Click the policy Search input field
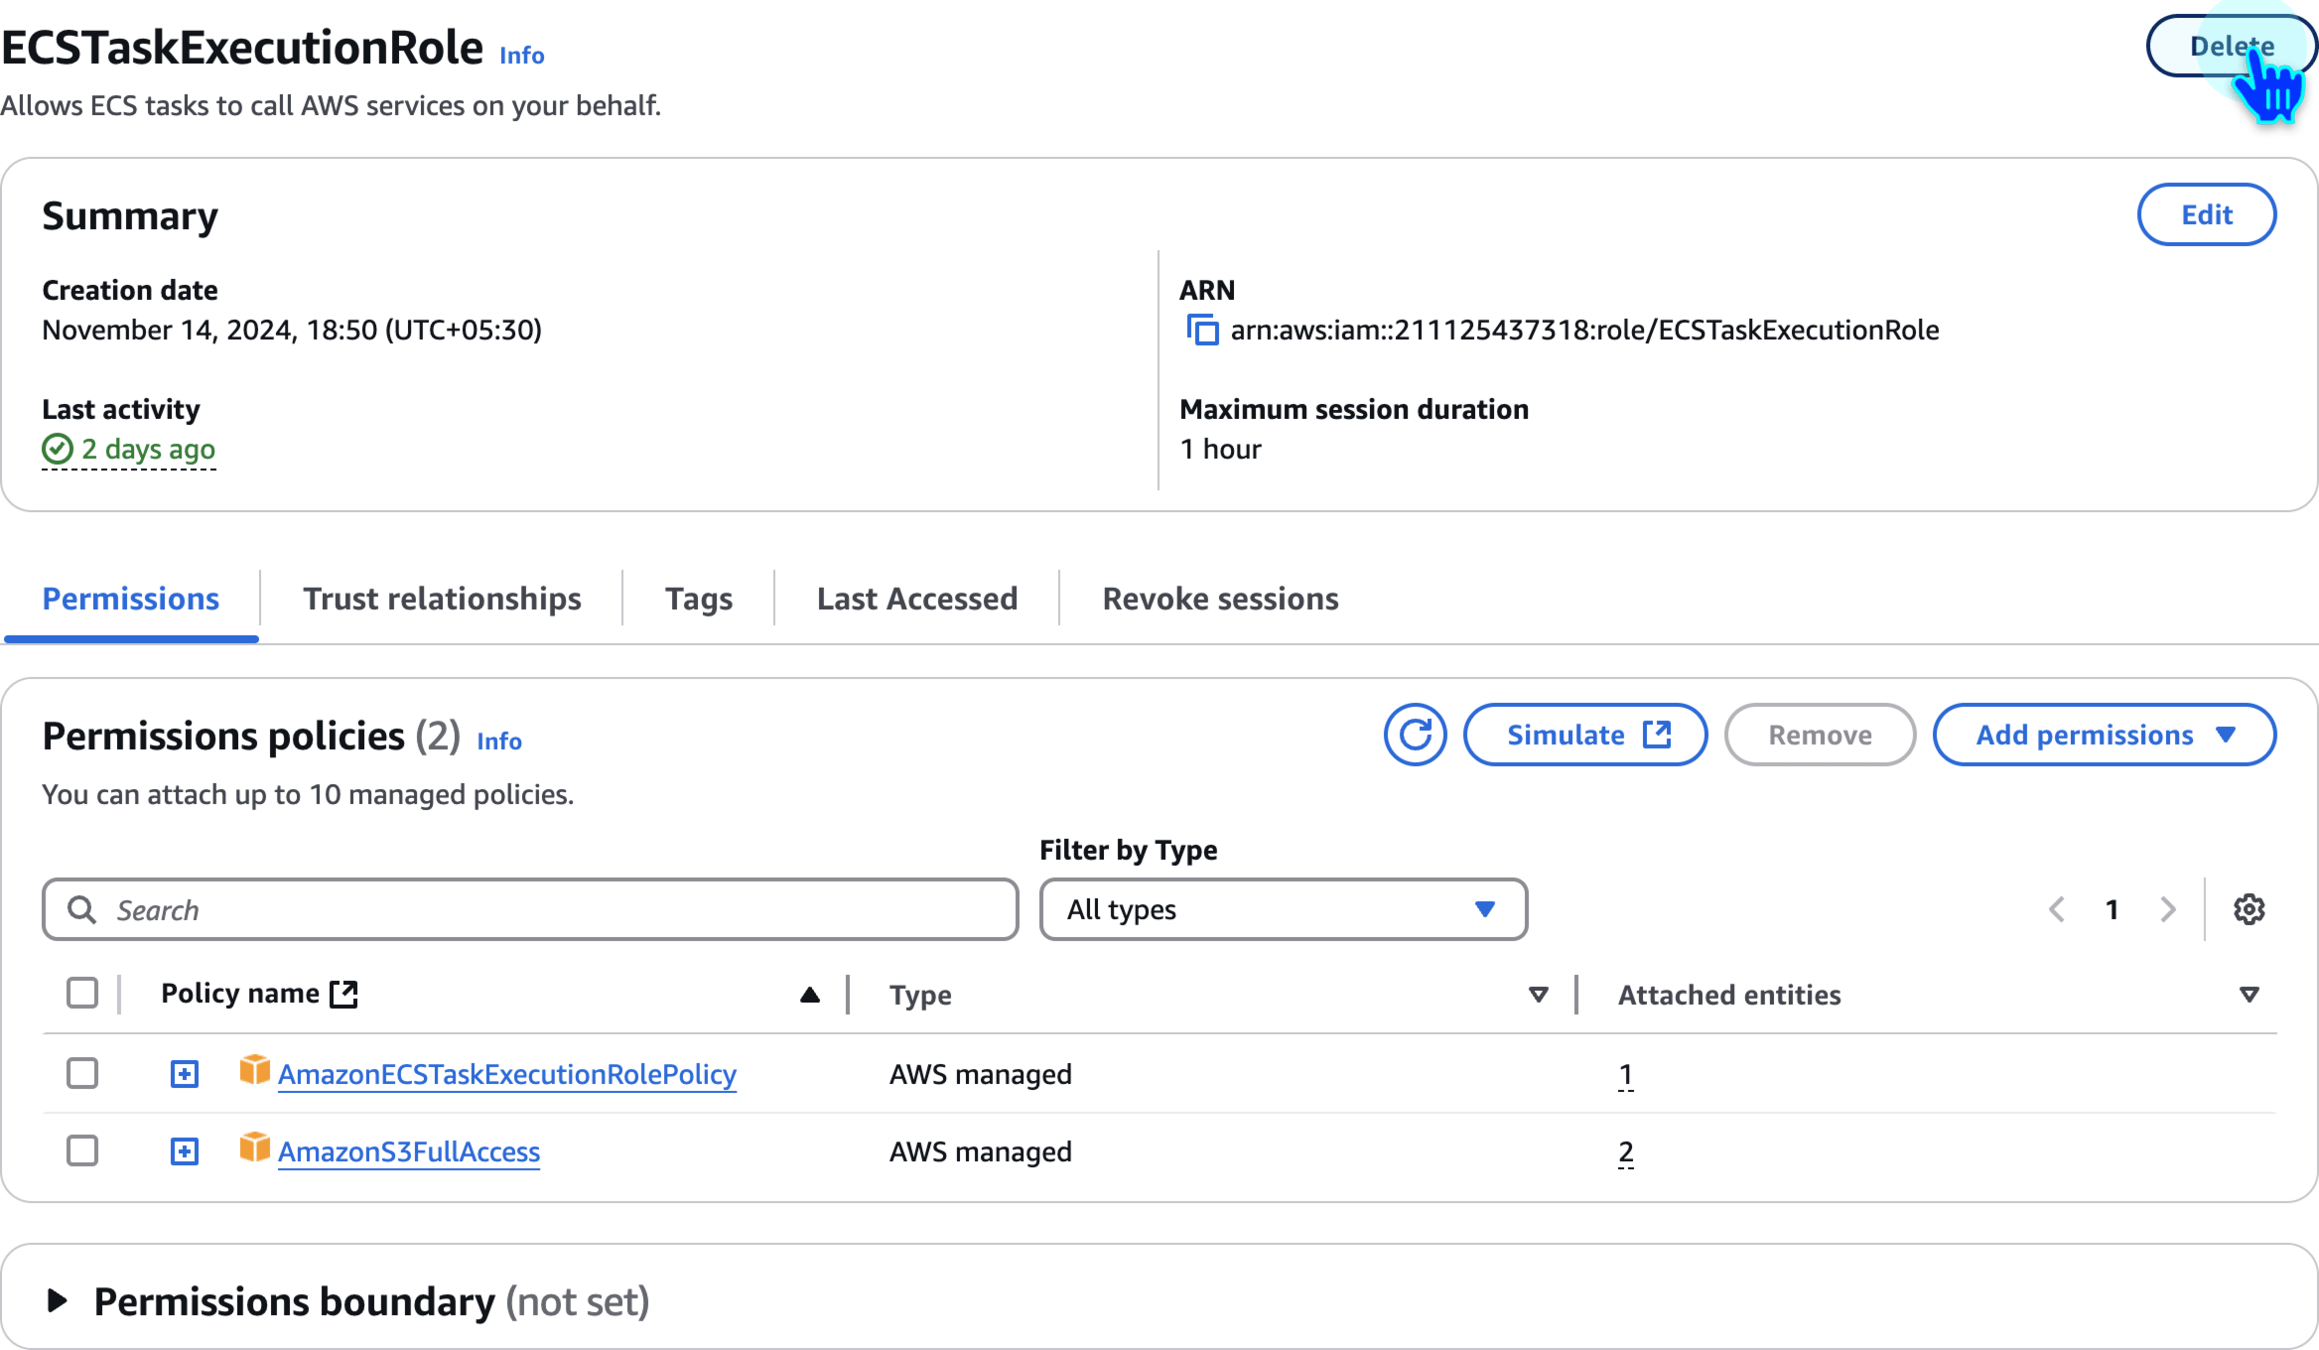The height and width of the screenshot is (1350, 2319). pos(530,909)
